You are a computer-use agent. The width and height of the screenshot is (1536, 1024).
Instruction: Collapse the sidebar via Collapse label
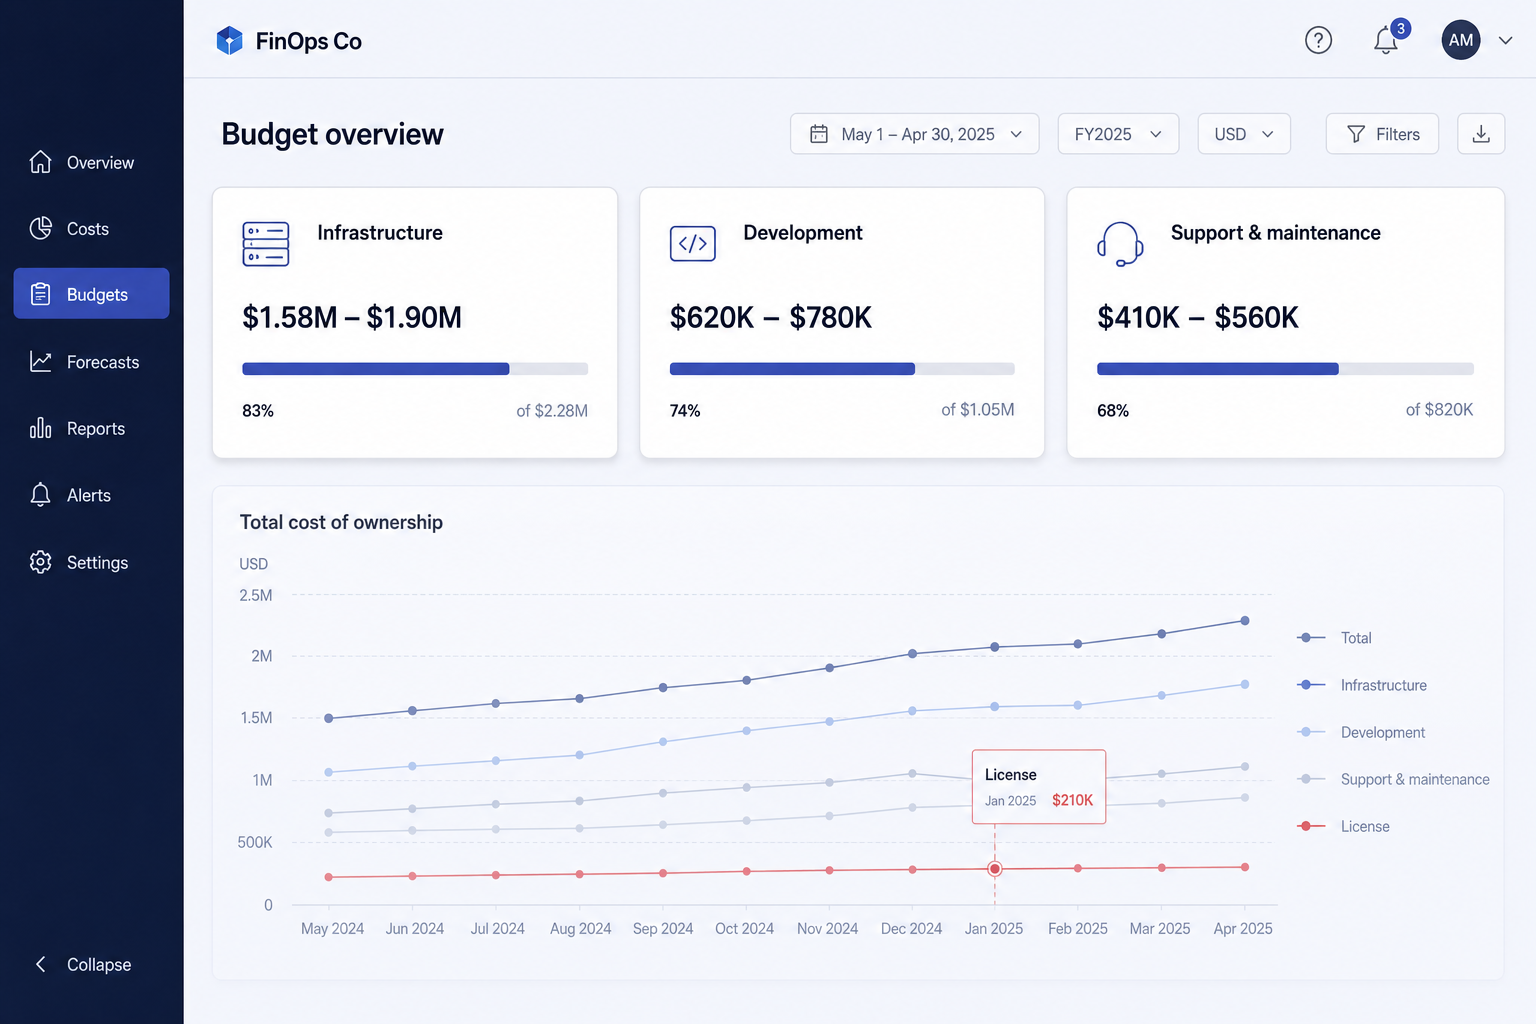(99, 965)
